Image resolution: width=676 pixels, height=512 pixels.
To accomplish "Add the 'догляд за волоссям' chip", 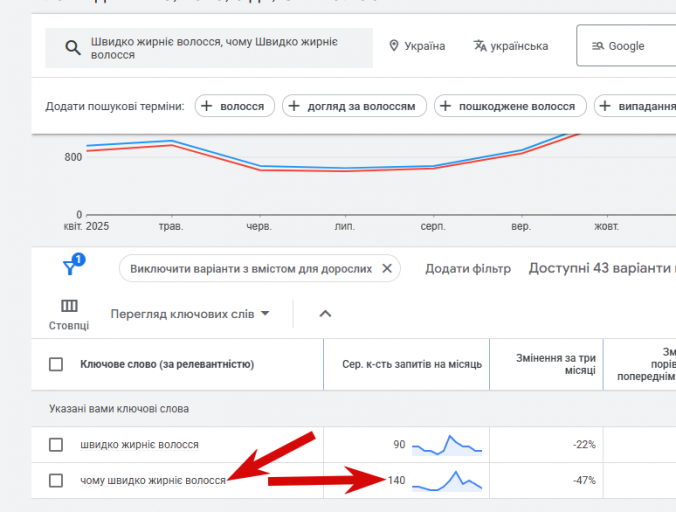I will 354,106.
